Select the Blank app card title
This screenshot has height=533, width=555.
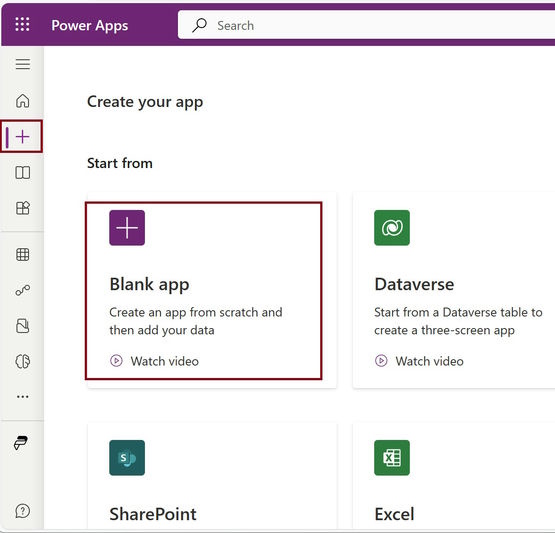pos(149,285)
